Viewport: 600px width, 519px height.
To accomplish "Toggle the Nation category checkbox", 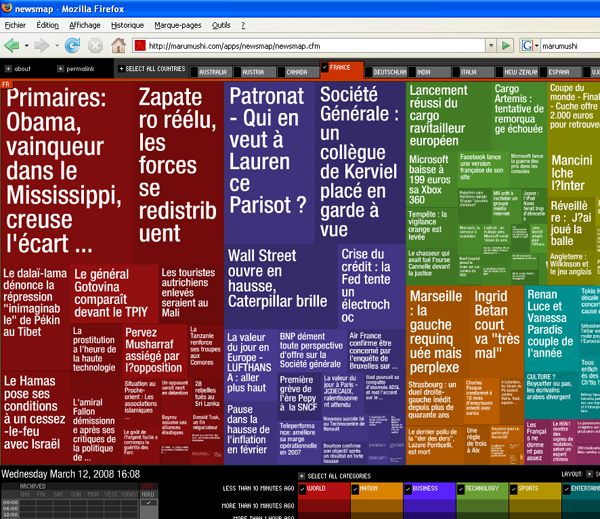I will coord(355,489).
